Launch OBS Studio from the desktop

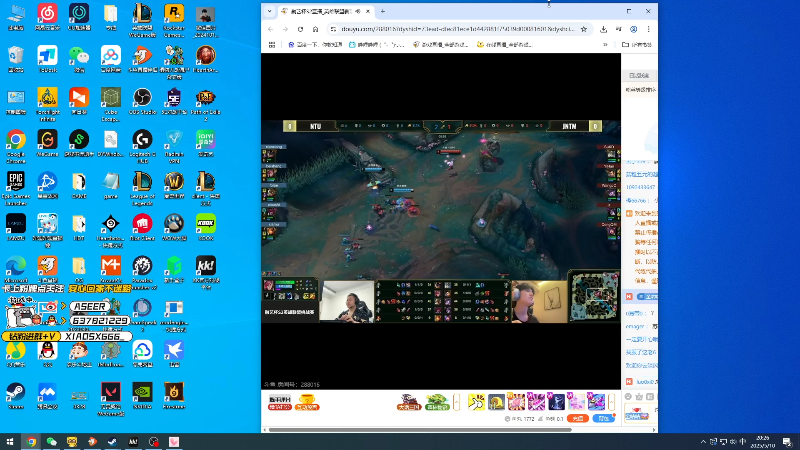(x=142, y=101)
